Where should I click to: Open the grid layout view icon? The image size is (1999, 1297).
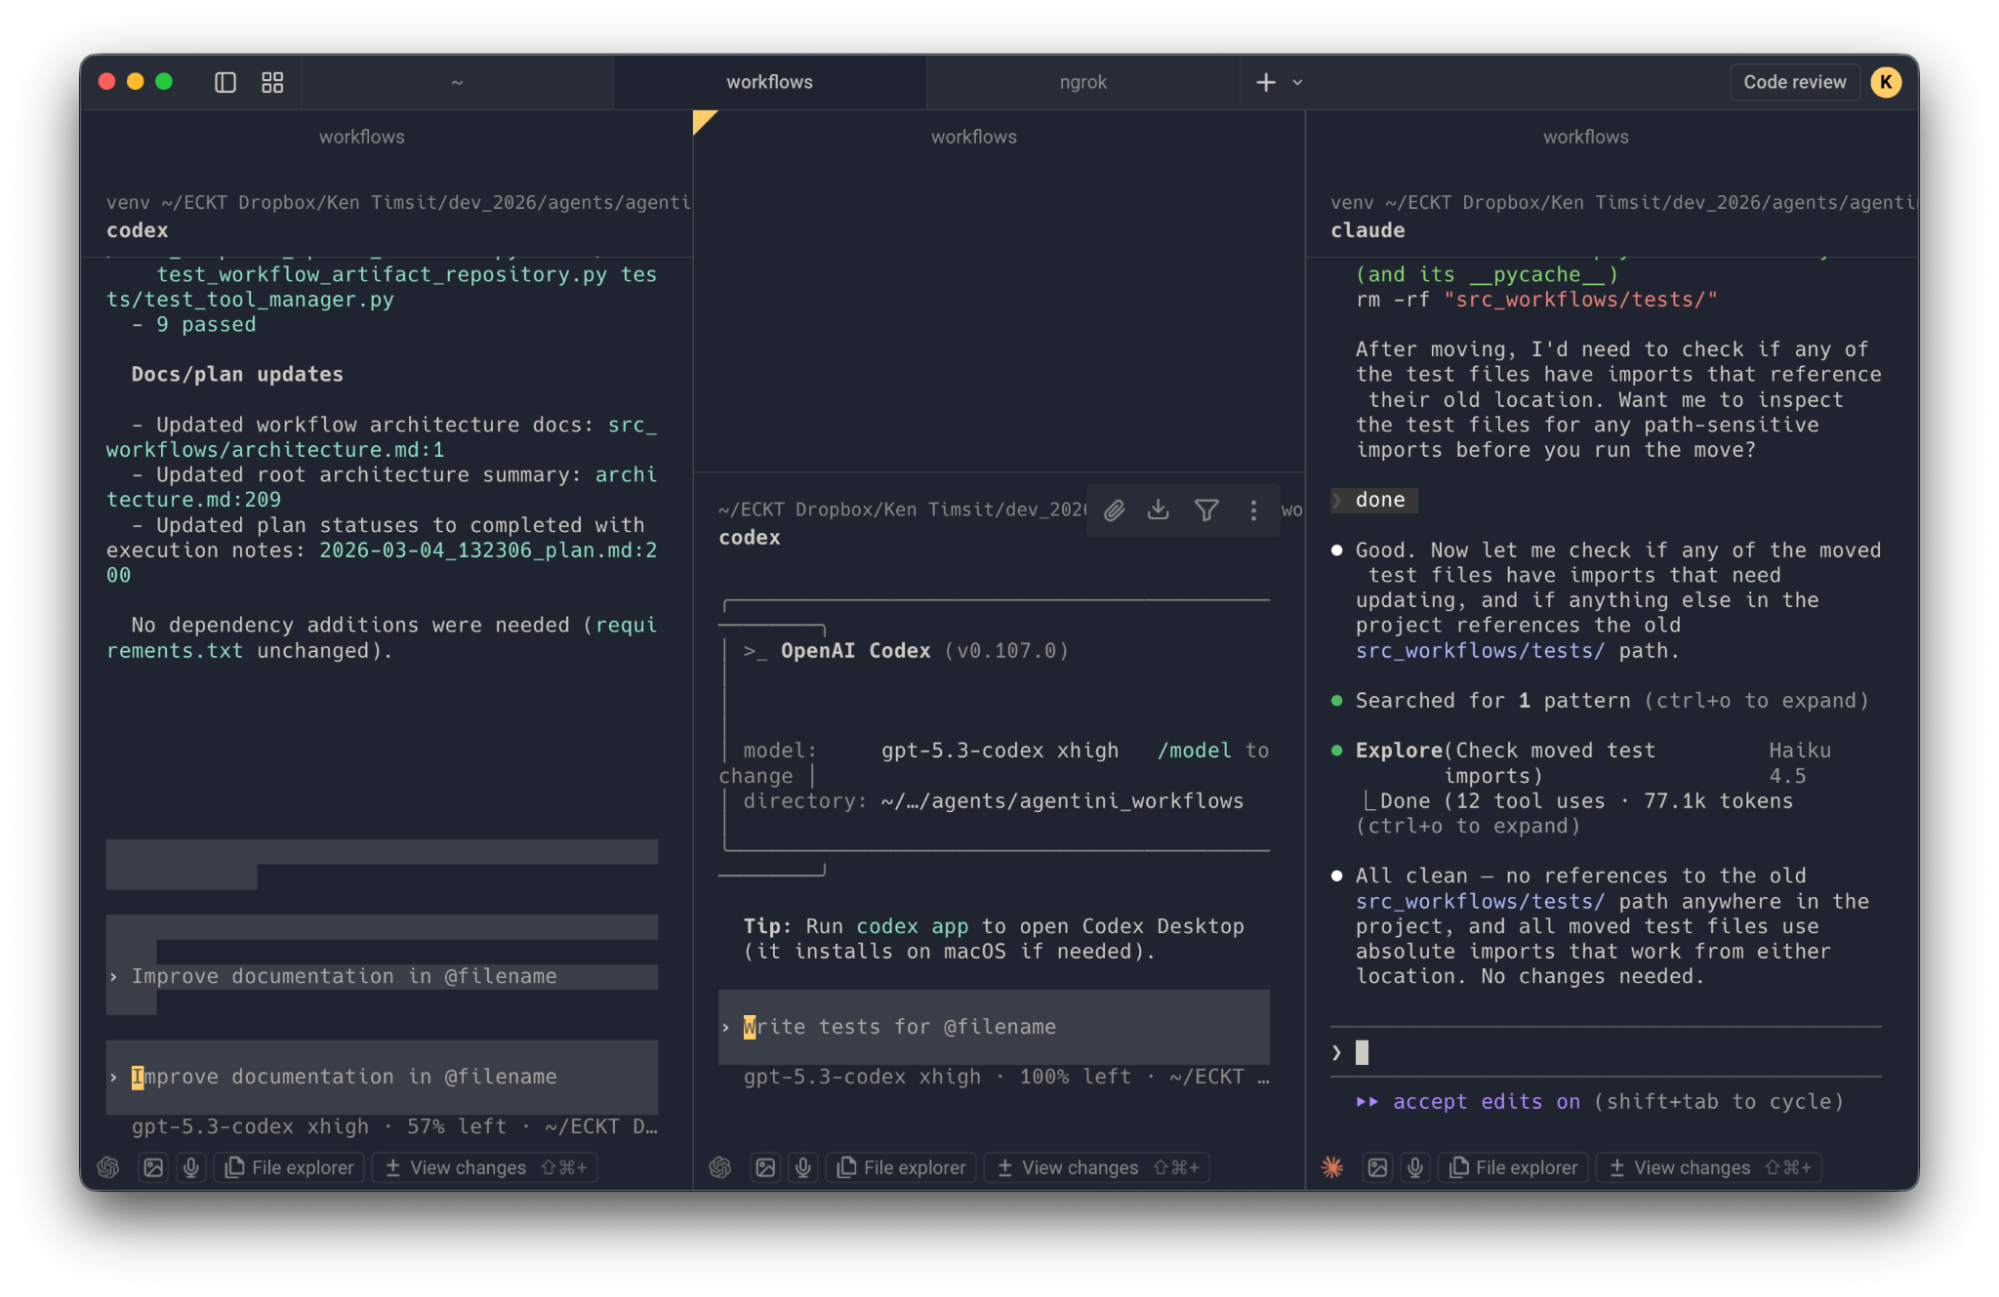click(x=272, y=82)
